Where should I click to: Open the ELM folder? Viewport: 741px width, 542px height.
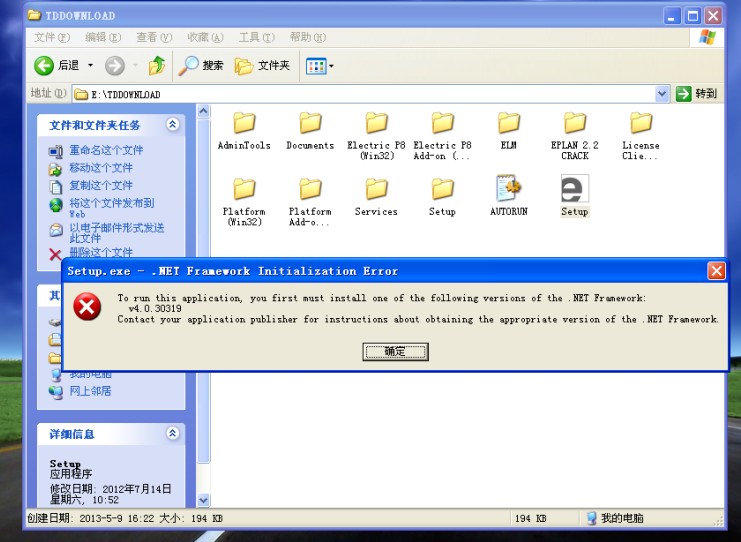pos(509,124)
